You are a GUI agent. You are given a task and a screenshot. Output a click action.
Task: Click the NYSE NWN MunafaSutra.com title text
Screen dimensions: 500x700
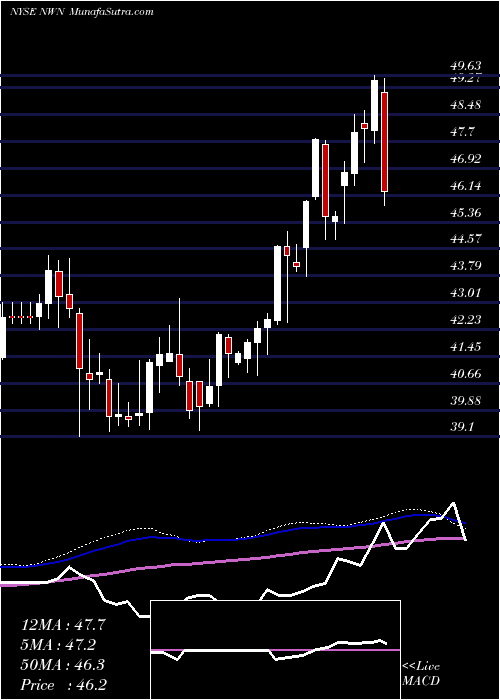pos(82,12)
